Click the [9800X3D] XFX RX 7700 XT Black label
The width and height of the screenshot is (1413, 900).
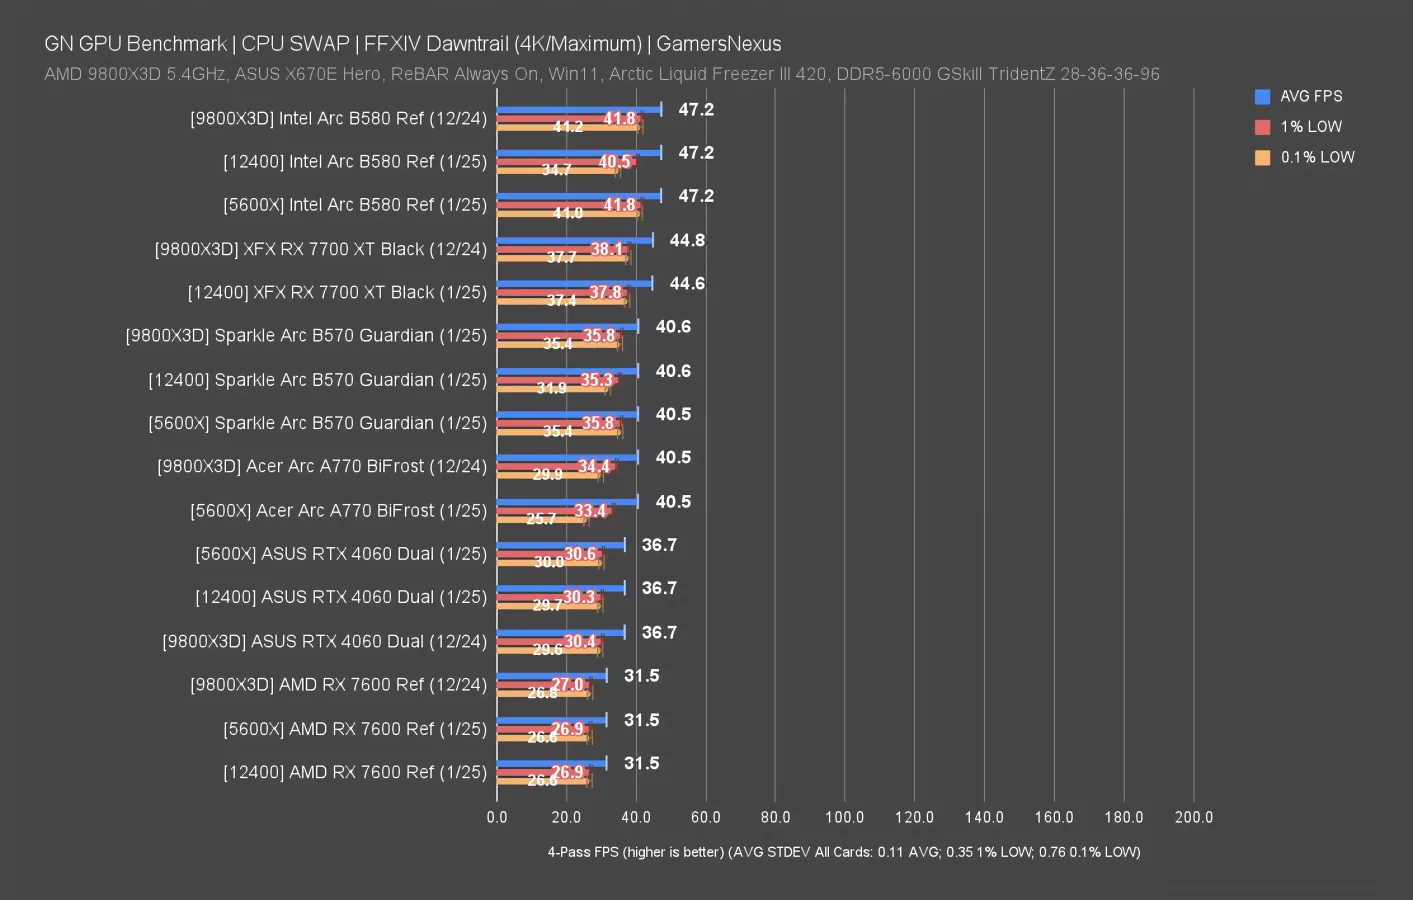click(x=320, y=249)
